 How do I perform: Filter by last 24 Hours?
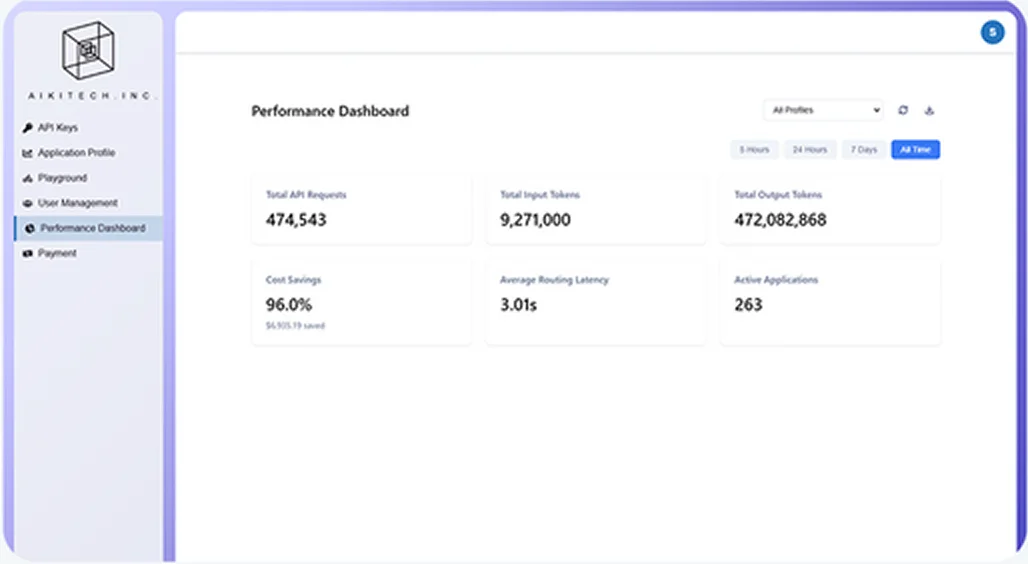pos(810,150)
